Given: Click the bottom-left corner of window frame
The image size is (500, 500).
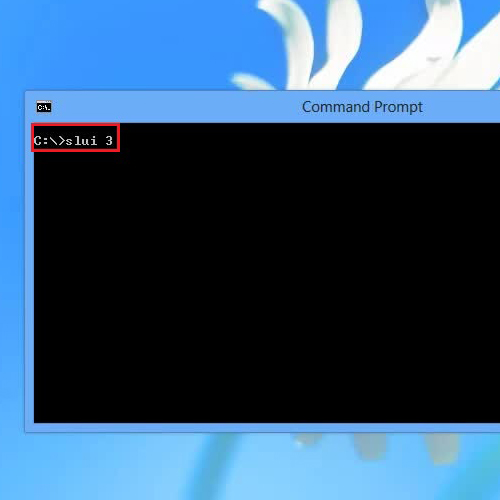Looking at the screenshot, I should (28, 429).
